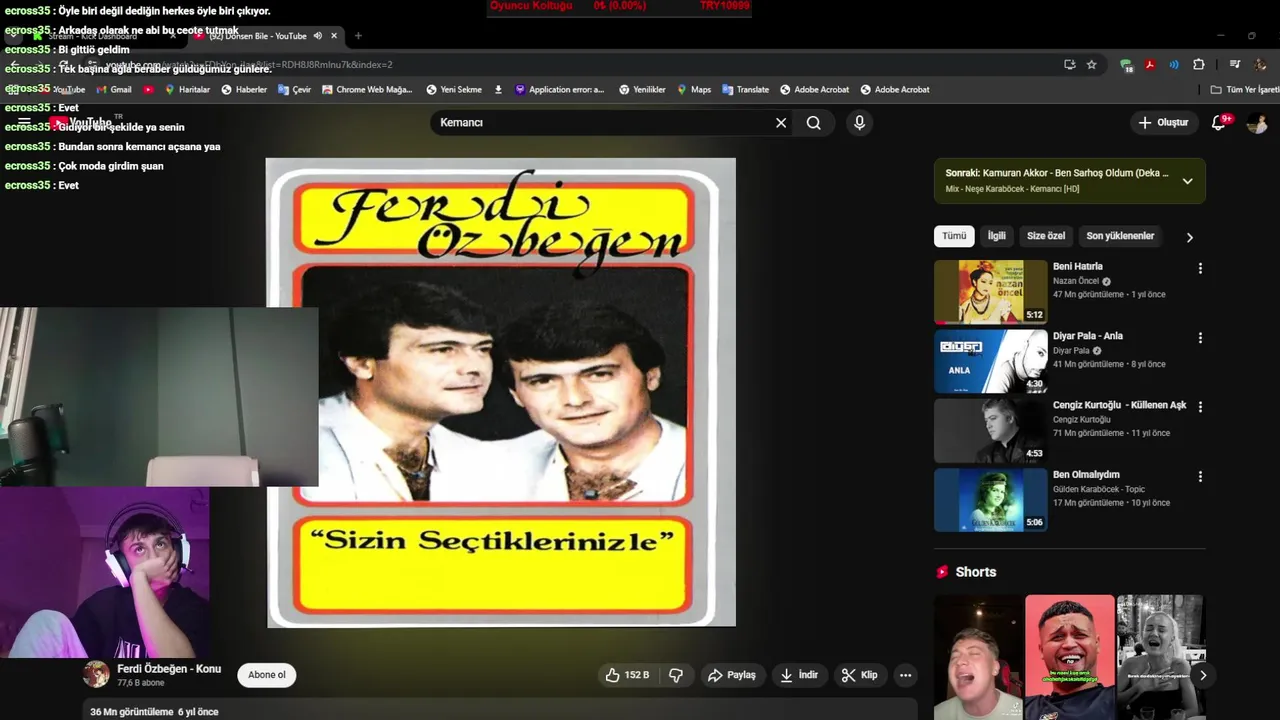Bookmark this page with the star icon
Image resolution: width=1280 pixels, height=720 pixels.
click(1092, 64)
